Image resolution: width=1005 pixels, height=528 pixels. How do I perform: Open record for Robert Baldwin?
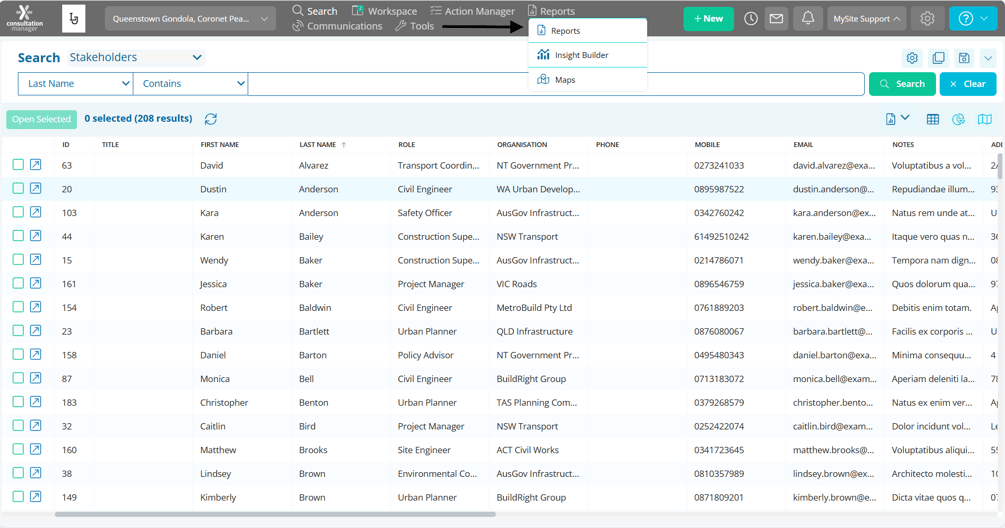[35, 307]
